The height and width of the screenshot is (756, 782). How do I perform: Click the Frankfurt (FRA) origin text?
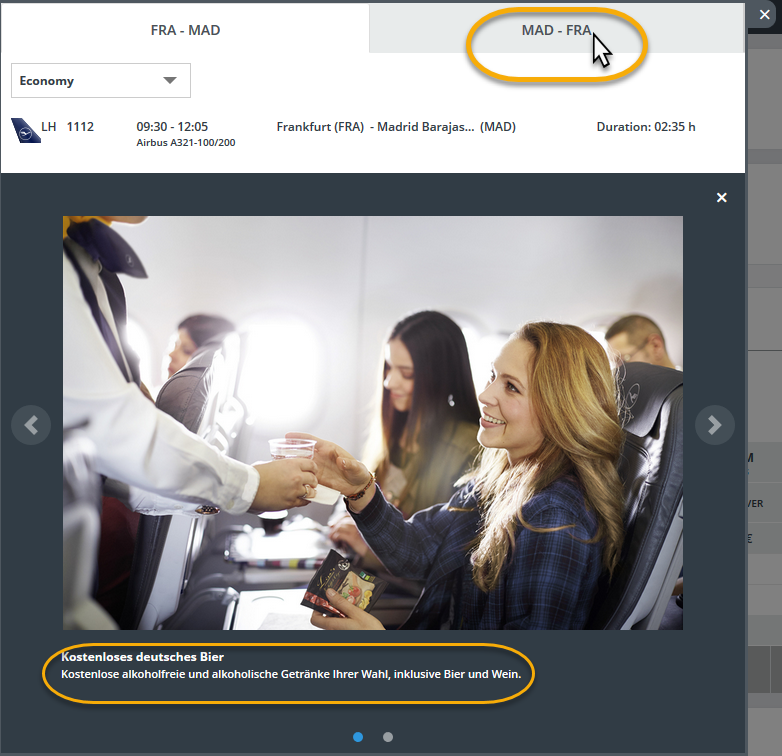coord(319,127)
